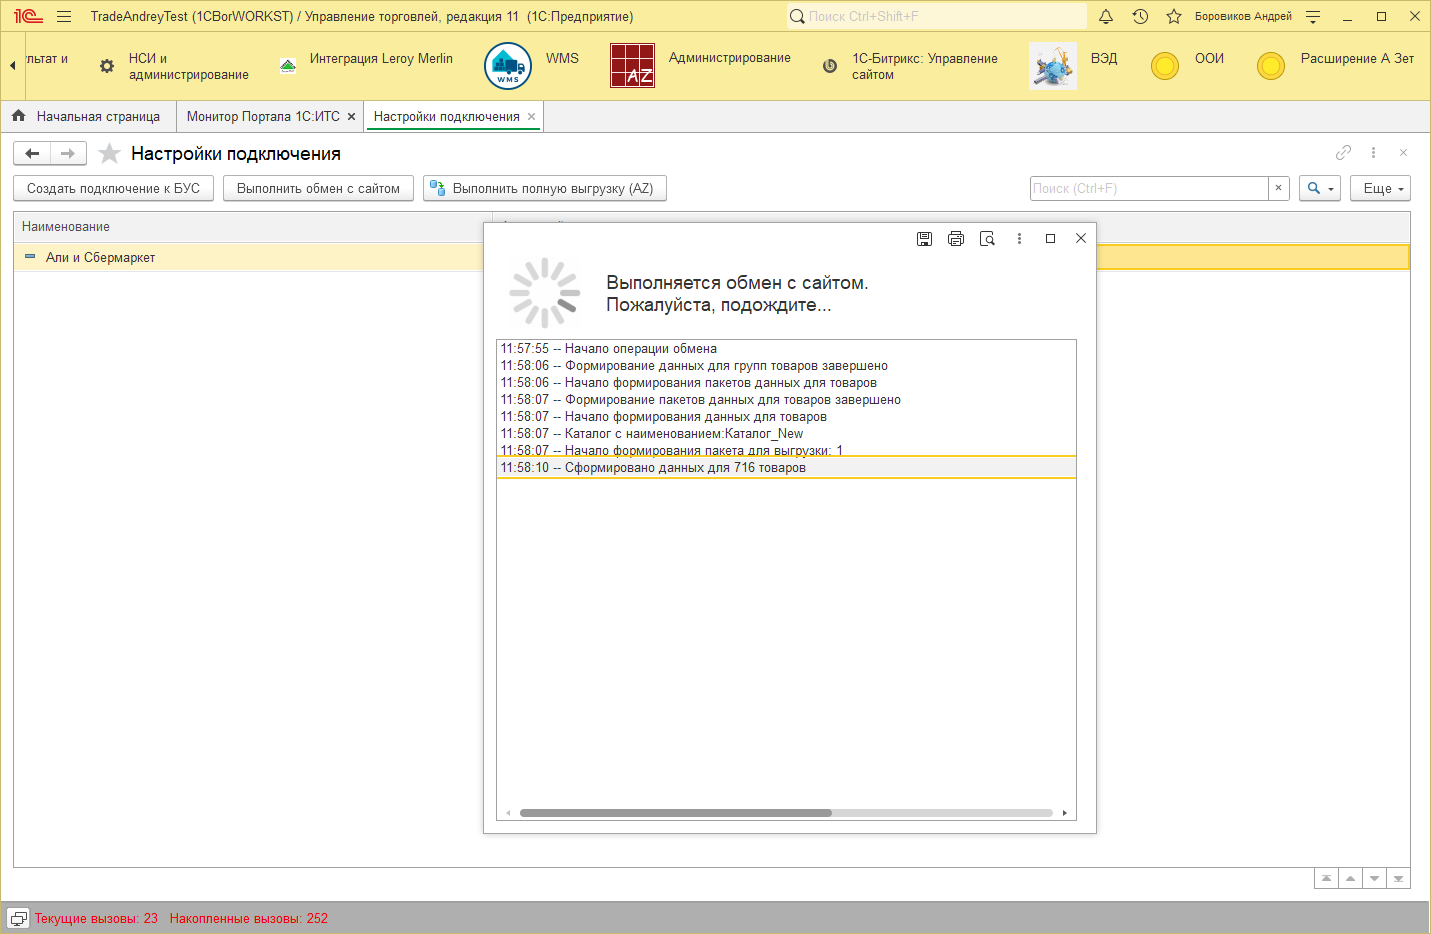
Task: Click the notifications bell icon
Action: [x=1106, y=17]
